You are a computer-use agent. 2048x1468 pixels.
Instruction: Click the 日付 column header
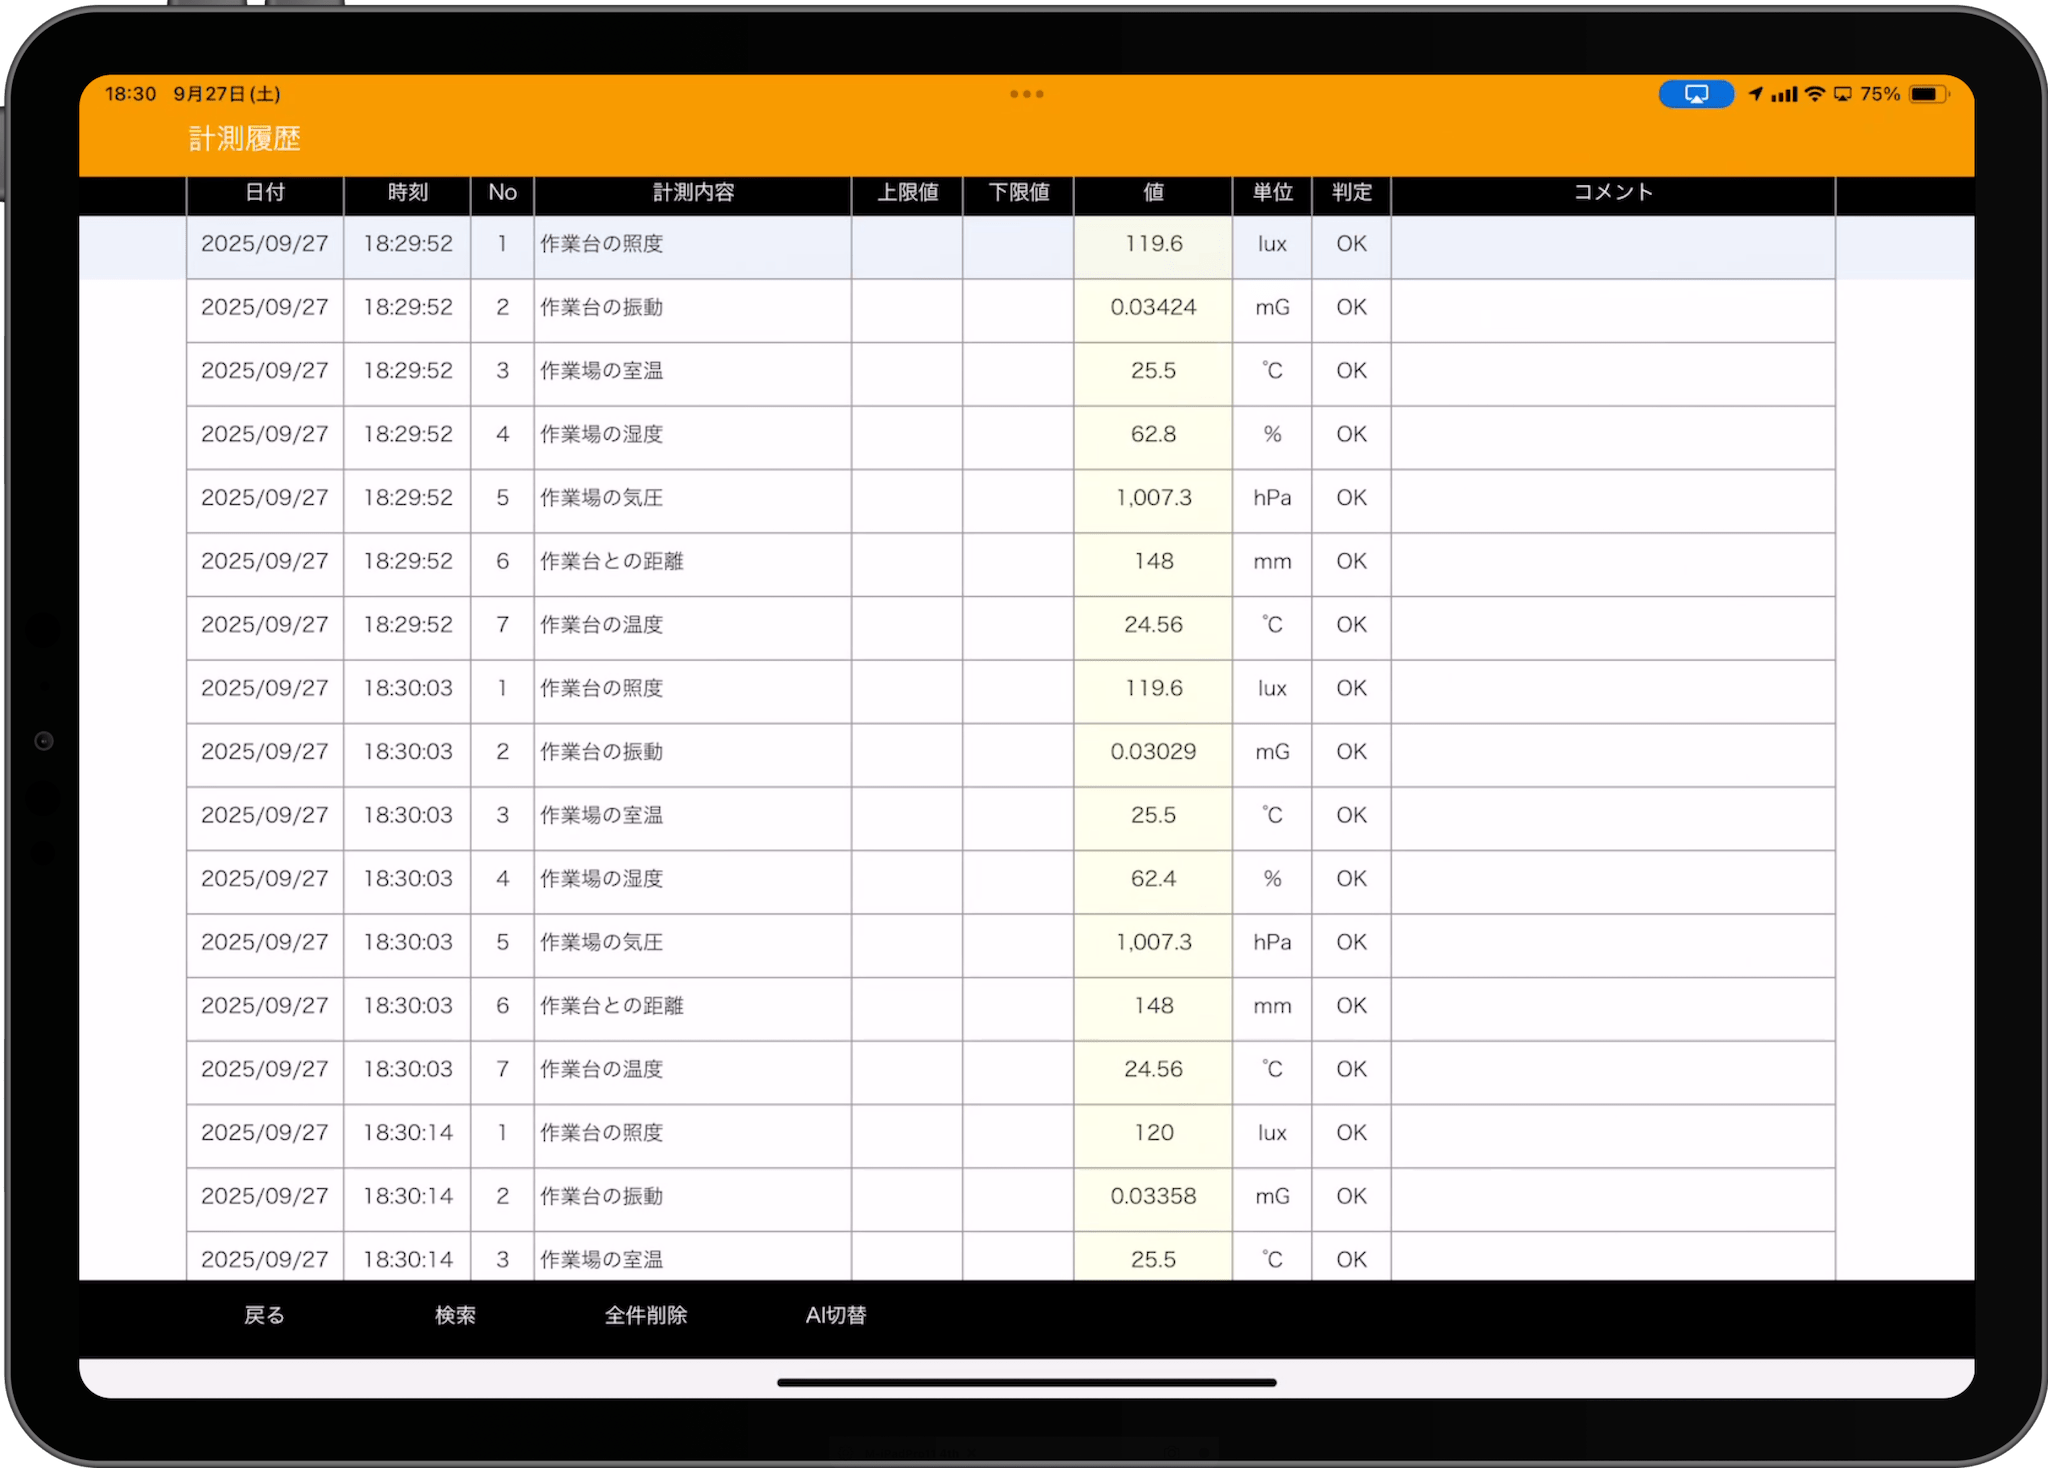(265, 193)
